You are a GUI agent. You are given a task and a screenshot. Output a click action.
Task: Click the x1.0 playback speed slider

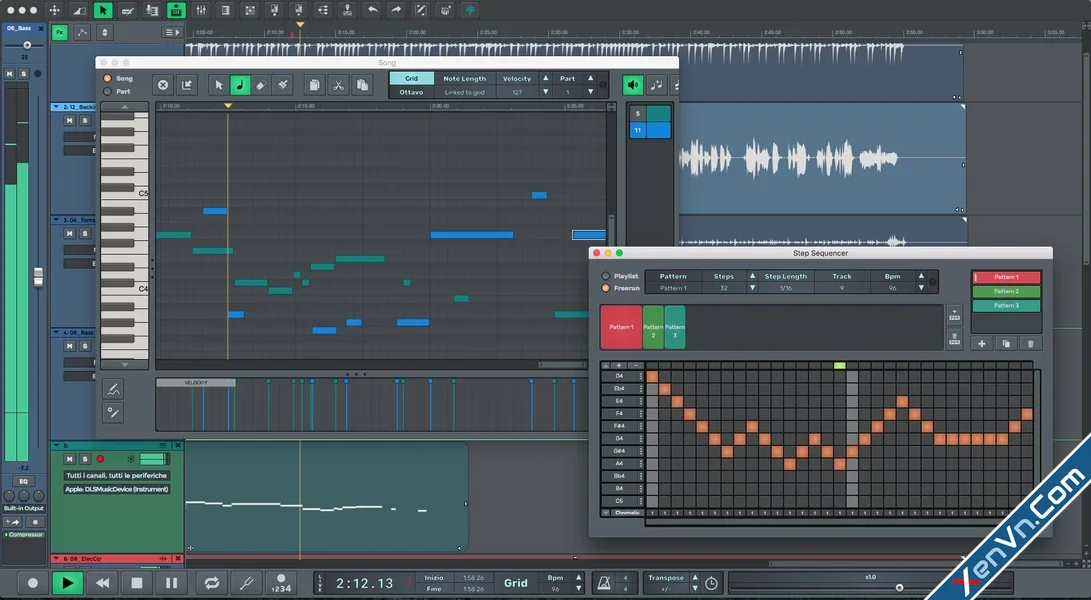[x=899, y=587]
